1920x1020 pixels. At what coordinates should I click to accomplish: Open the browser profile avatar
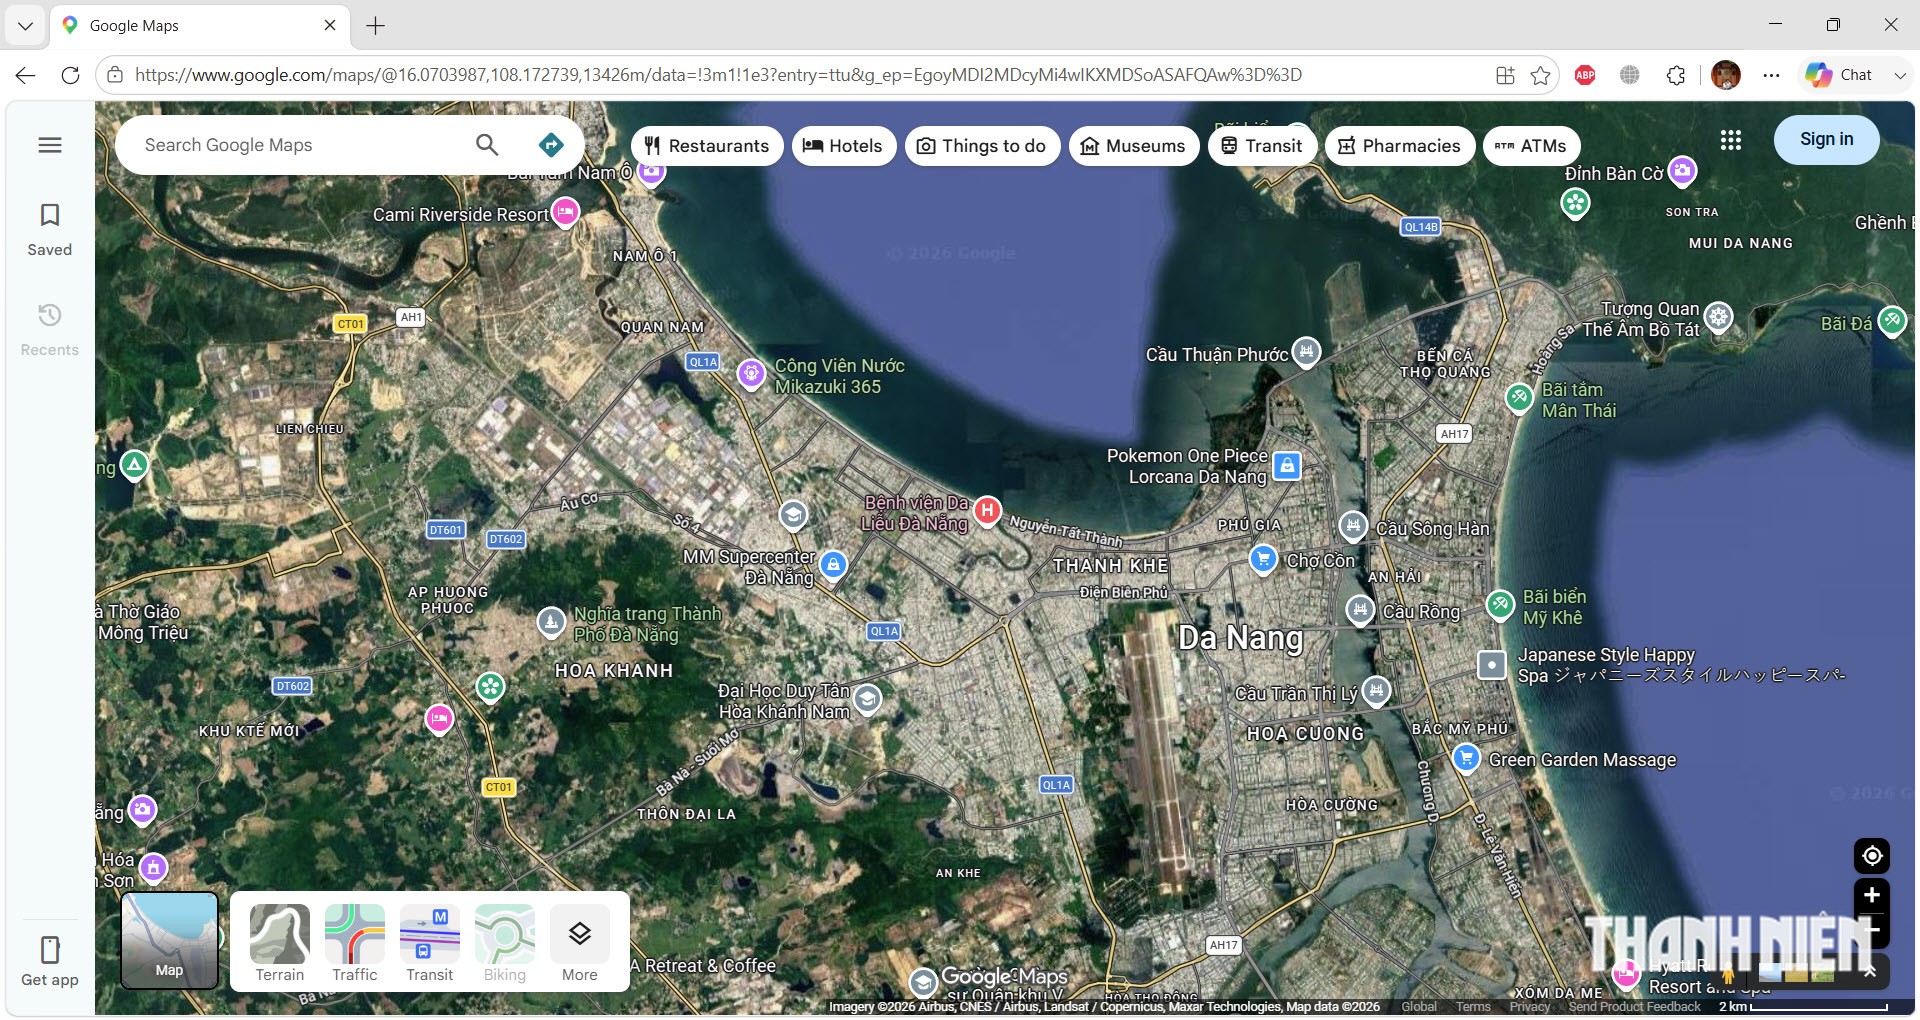(x=1726, y=75)
